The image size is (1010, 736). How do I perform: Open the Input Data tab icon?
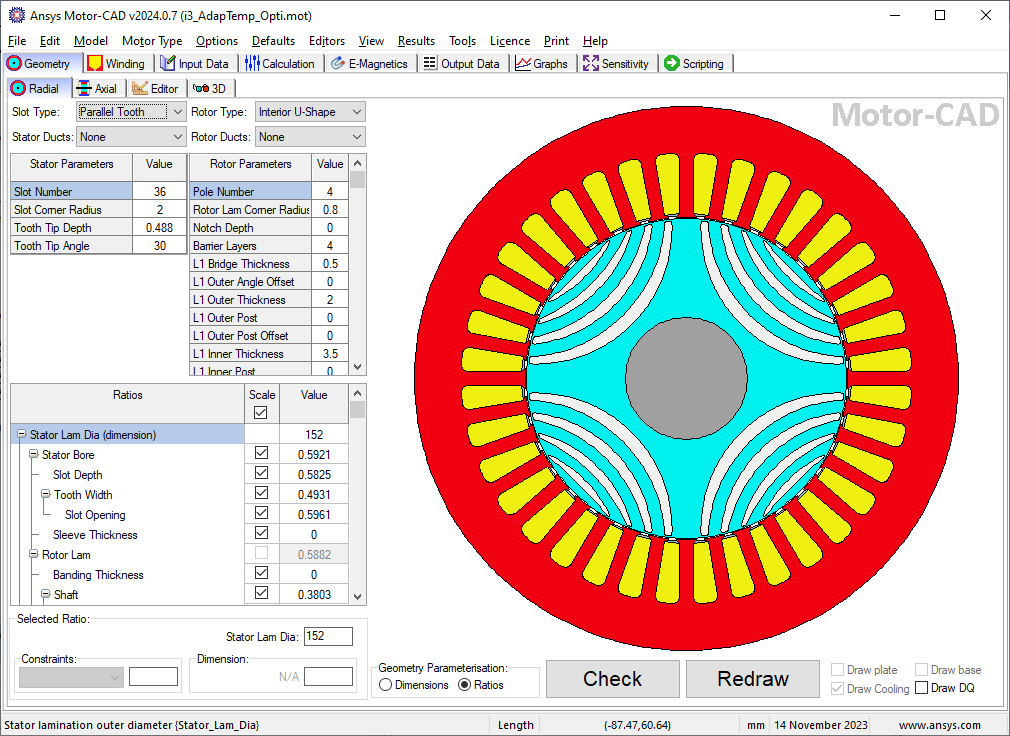(167, 63)
